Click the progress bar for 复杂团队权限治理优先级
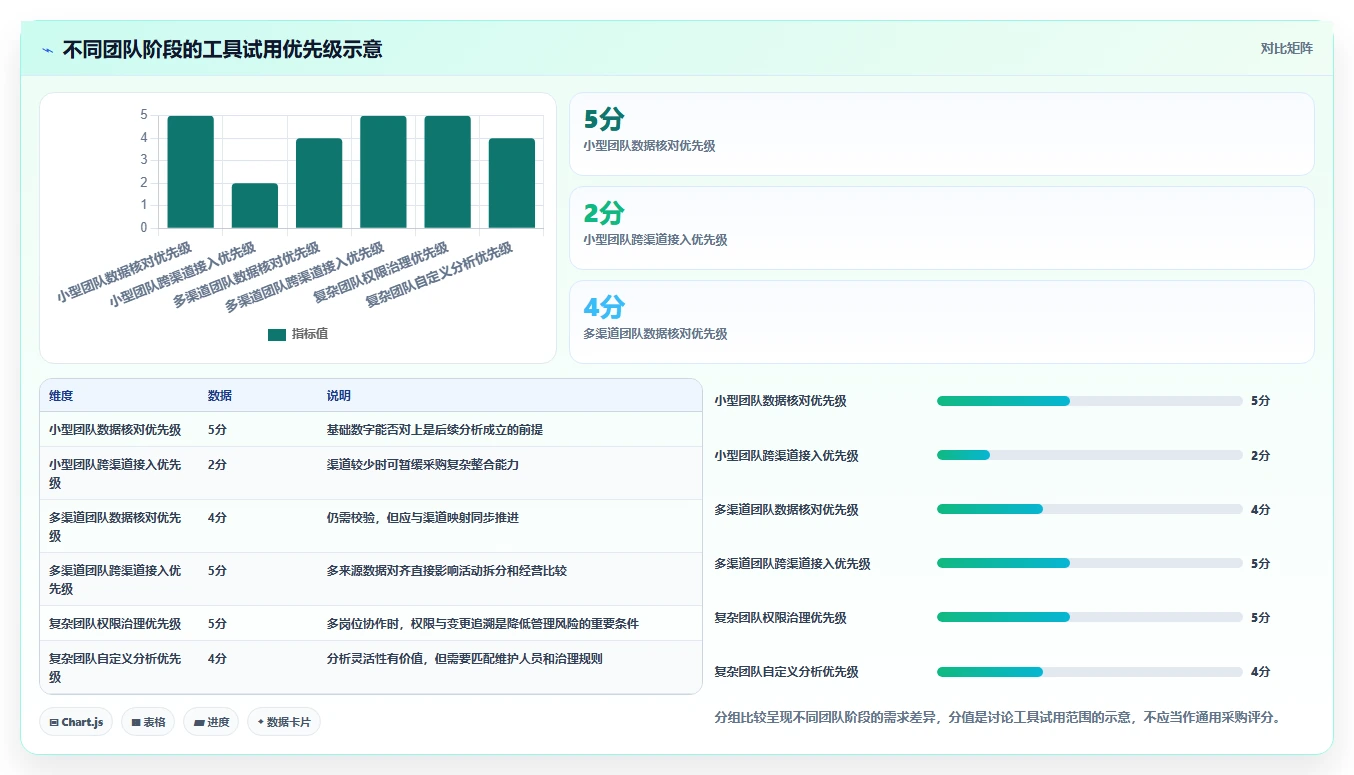The height and width of the screenshot is (775, 1354). point(1089,617)
